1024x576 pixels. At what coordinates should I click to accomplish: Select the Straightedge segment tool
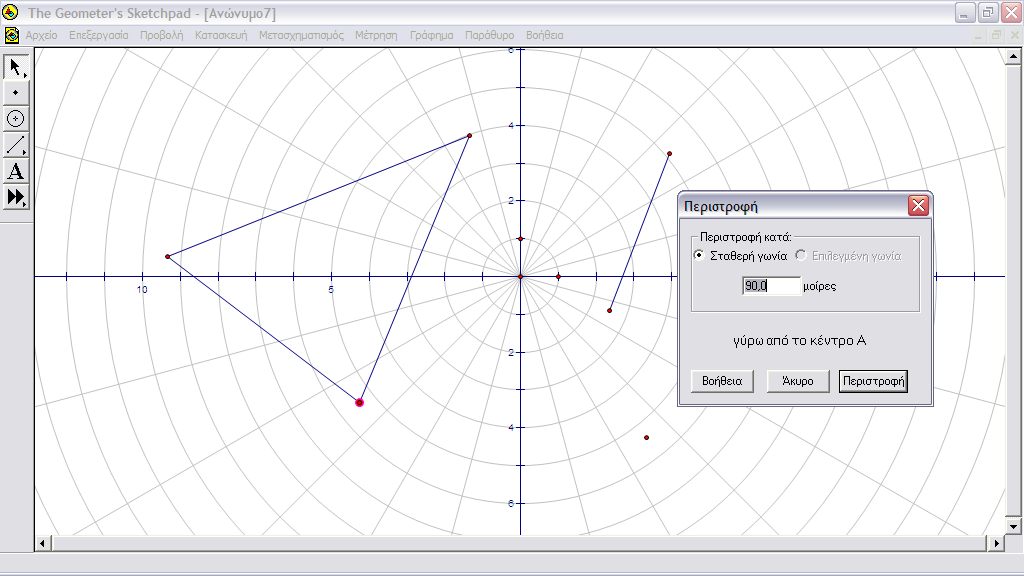16,145
